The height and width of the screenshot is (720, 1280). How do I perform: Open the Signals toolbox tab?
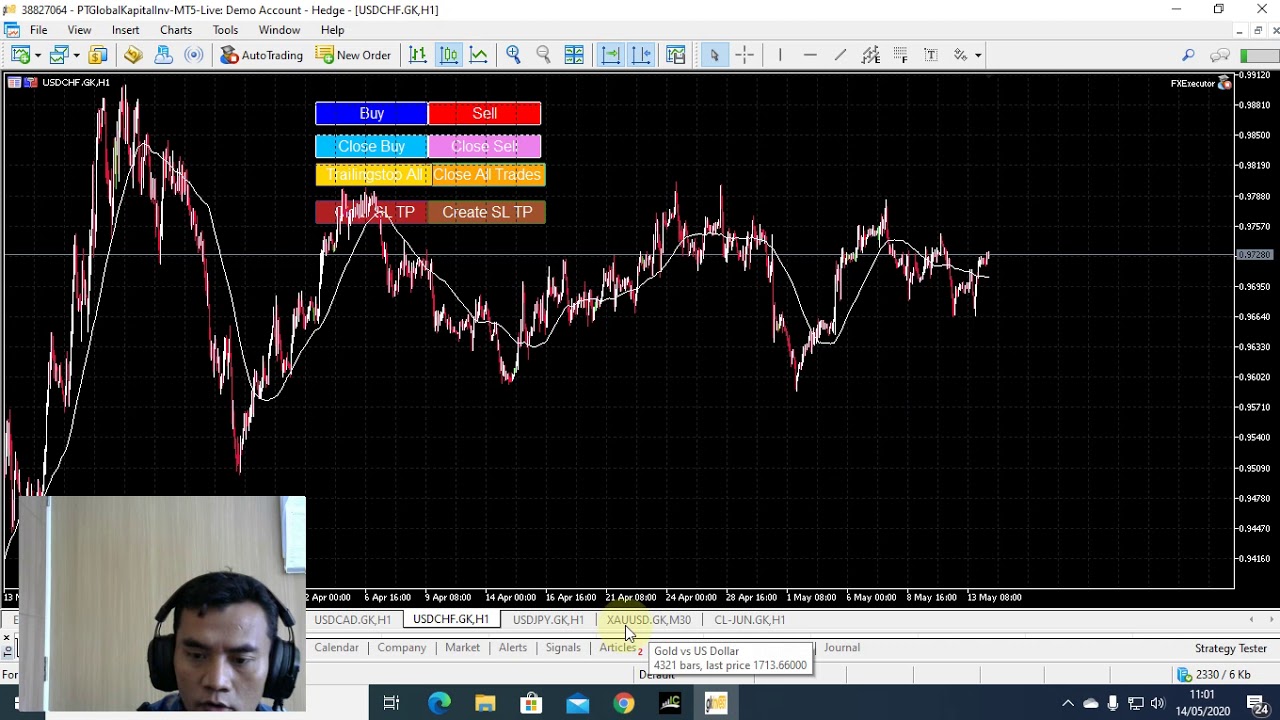[563, 648]
